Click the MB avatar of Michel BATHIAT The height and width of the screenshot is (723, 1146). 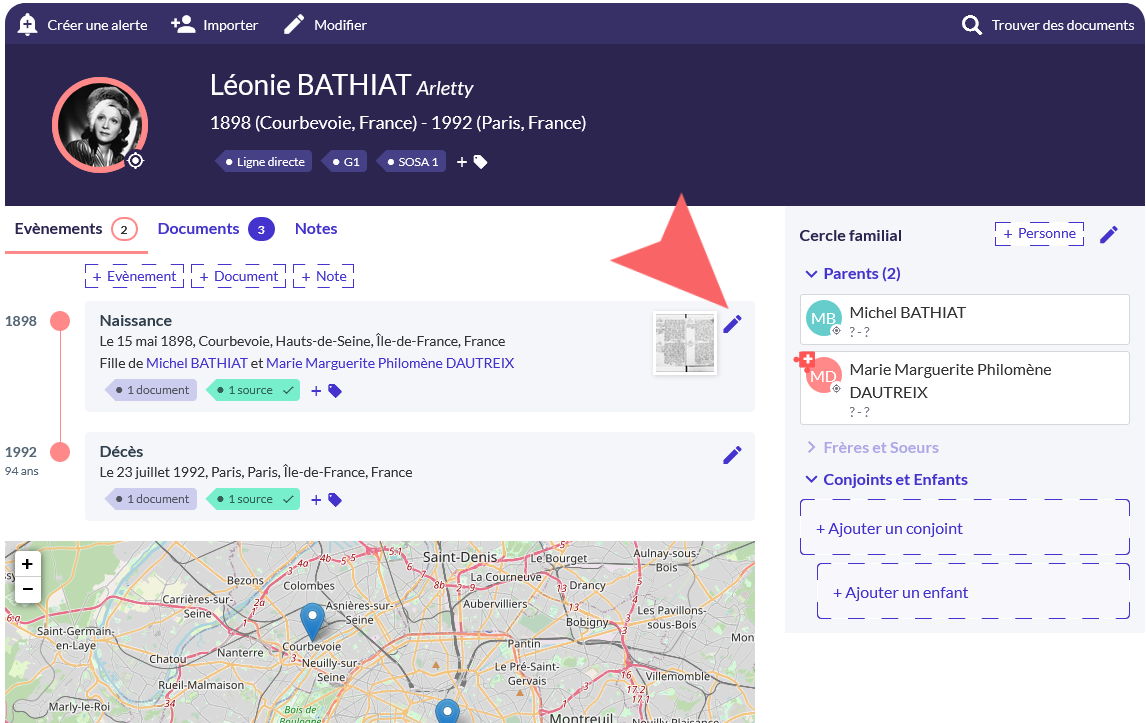824,318
